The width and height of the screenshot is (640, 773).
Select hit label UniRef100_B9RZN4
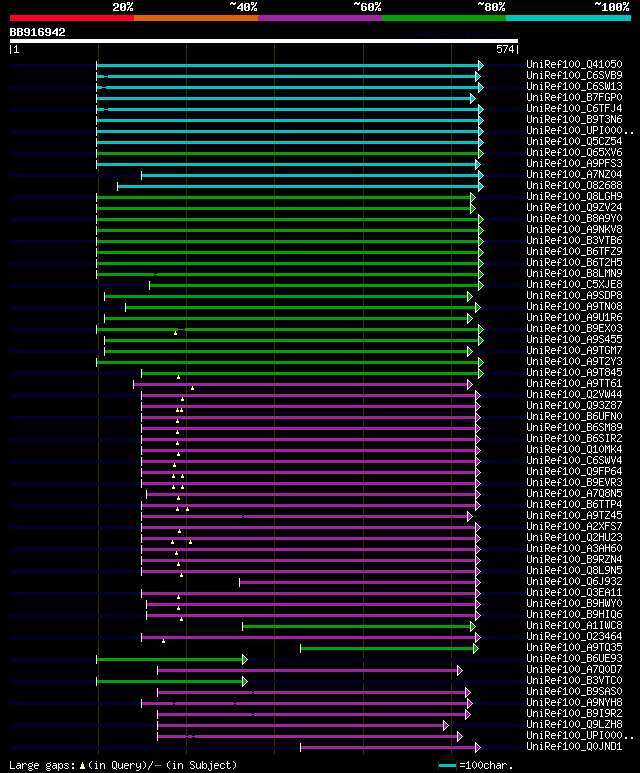tap(574, 560)
